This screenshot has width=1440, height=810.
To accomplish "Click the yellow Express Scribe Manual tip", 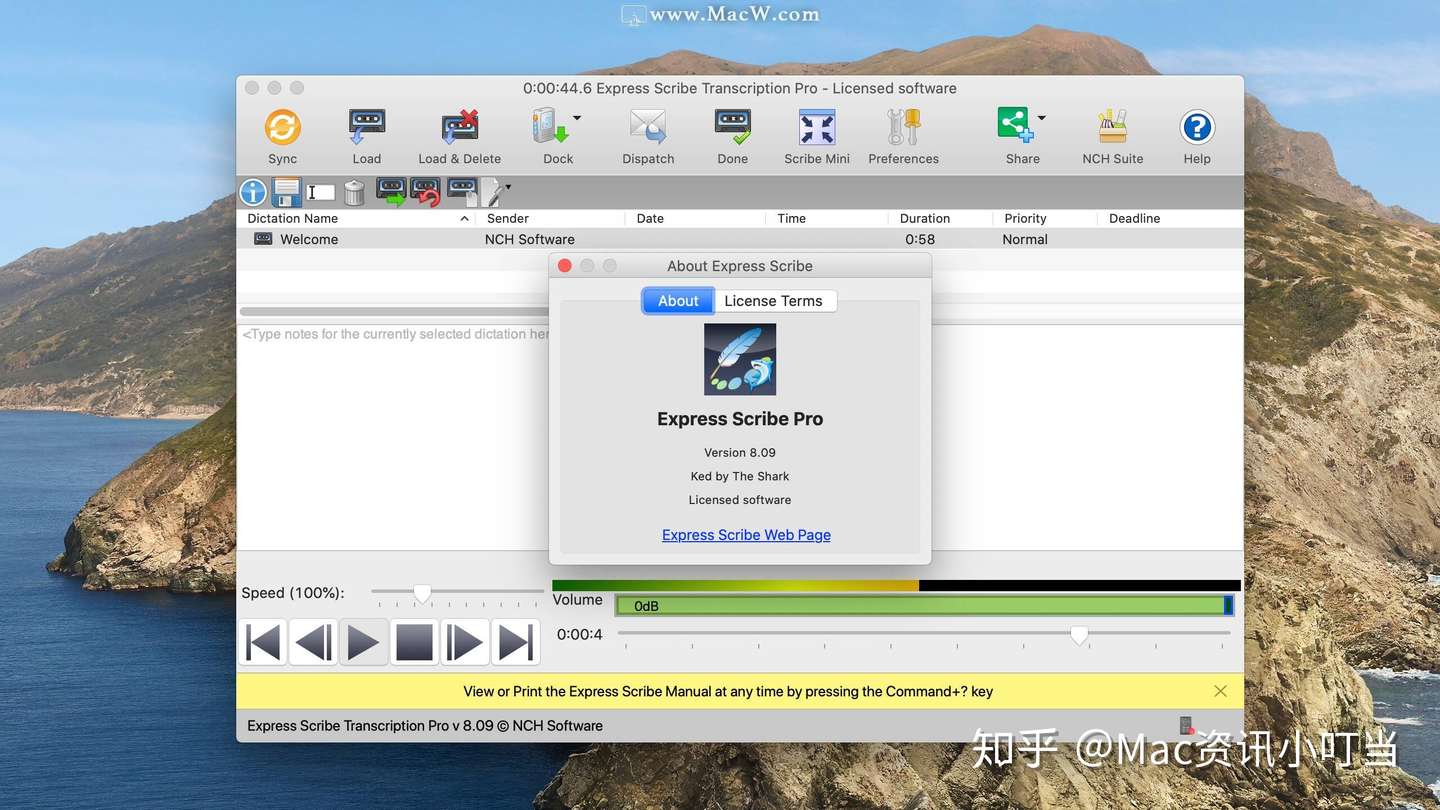I will coord(728,691).
